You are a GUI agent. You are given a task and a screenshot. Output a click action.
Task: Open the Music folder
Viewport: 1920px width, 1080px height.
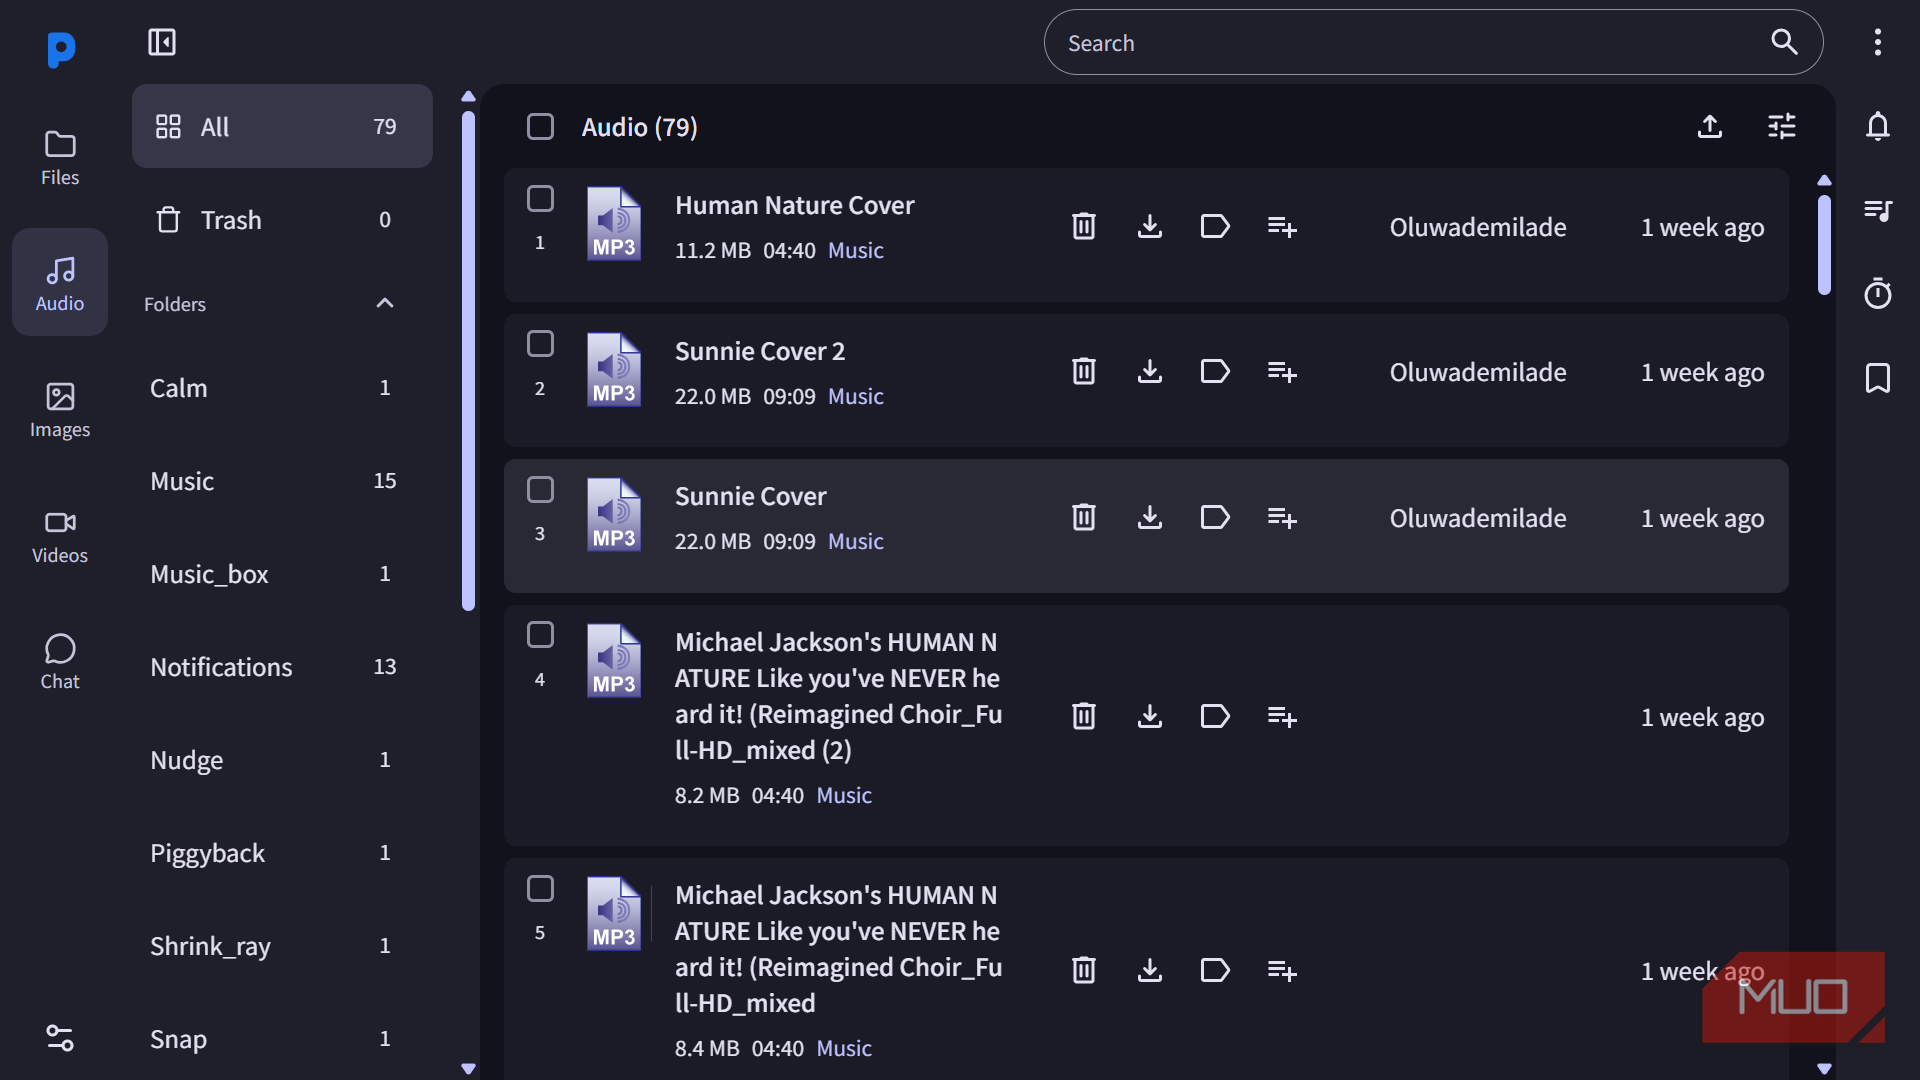[x=282, y=481]
